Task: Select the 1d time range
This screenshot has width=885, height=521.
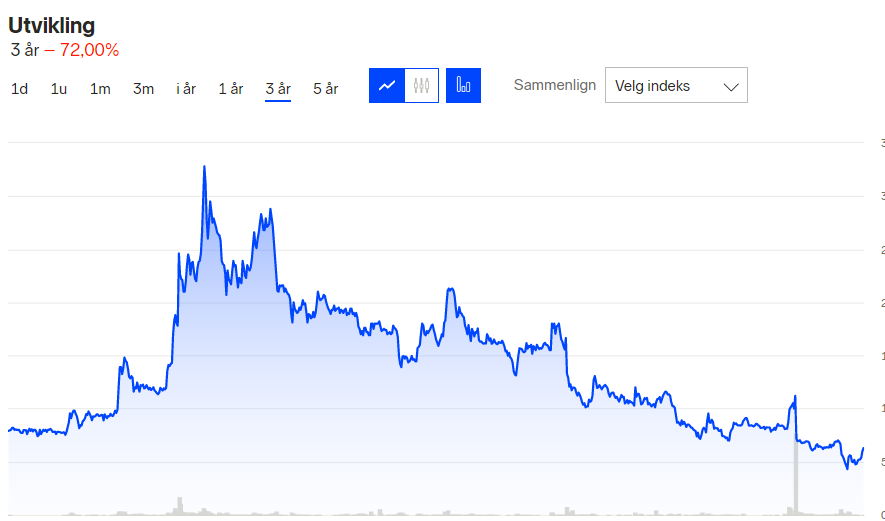Action: coord(19,89)
